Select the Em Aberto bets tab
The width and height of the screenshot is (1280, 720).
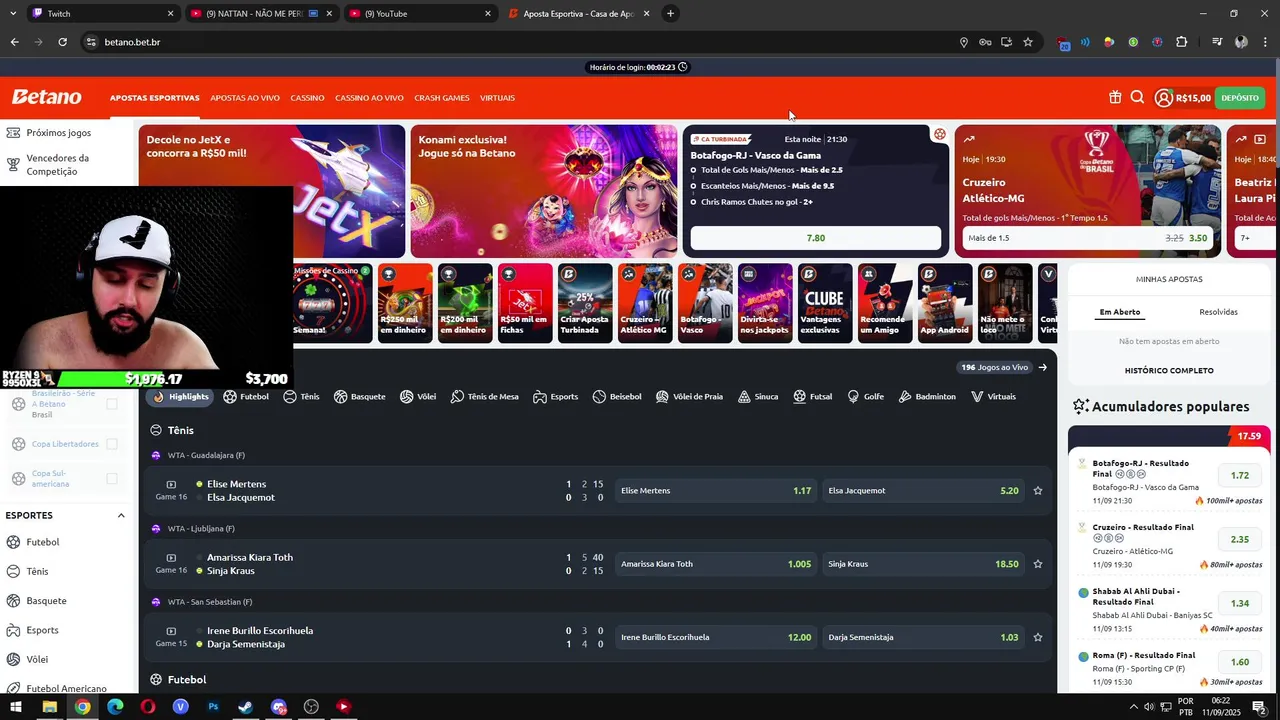pos(1120,312)
